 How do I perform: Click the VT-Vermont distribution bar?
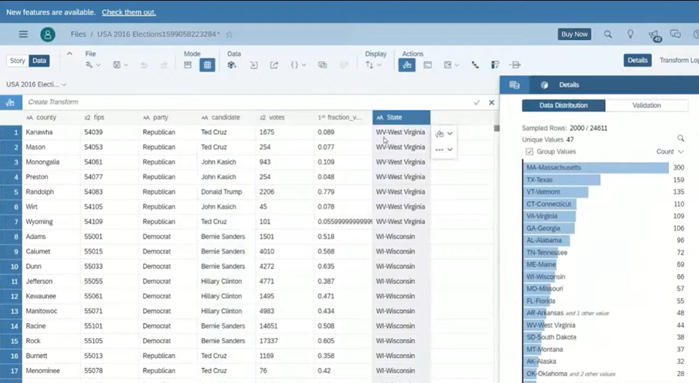(555, 192)
